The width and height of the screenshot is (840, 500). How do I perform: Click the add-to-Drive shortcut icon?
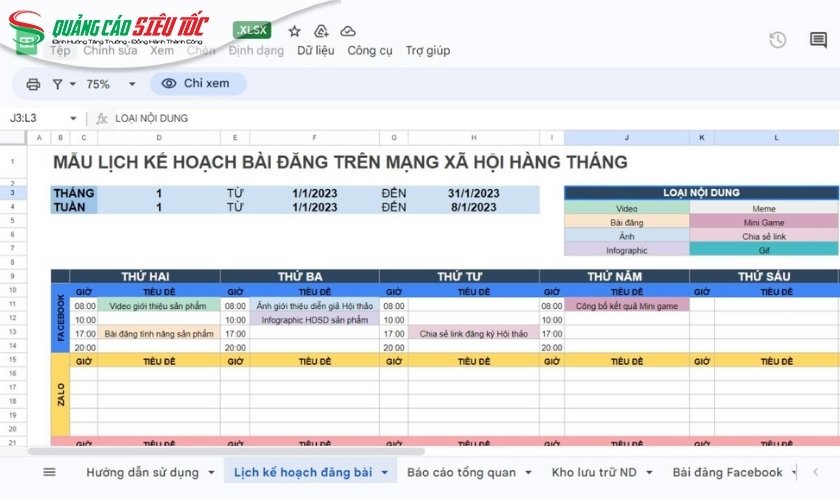click(321, 31)
